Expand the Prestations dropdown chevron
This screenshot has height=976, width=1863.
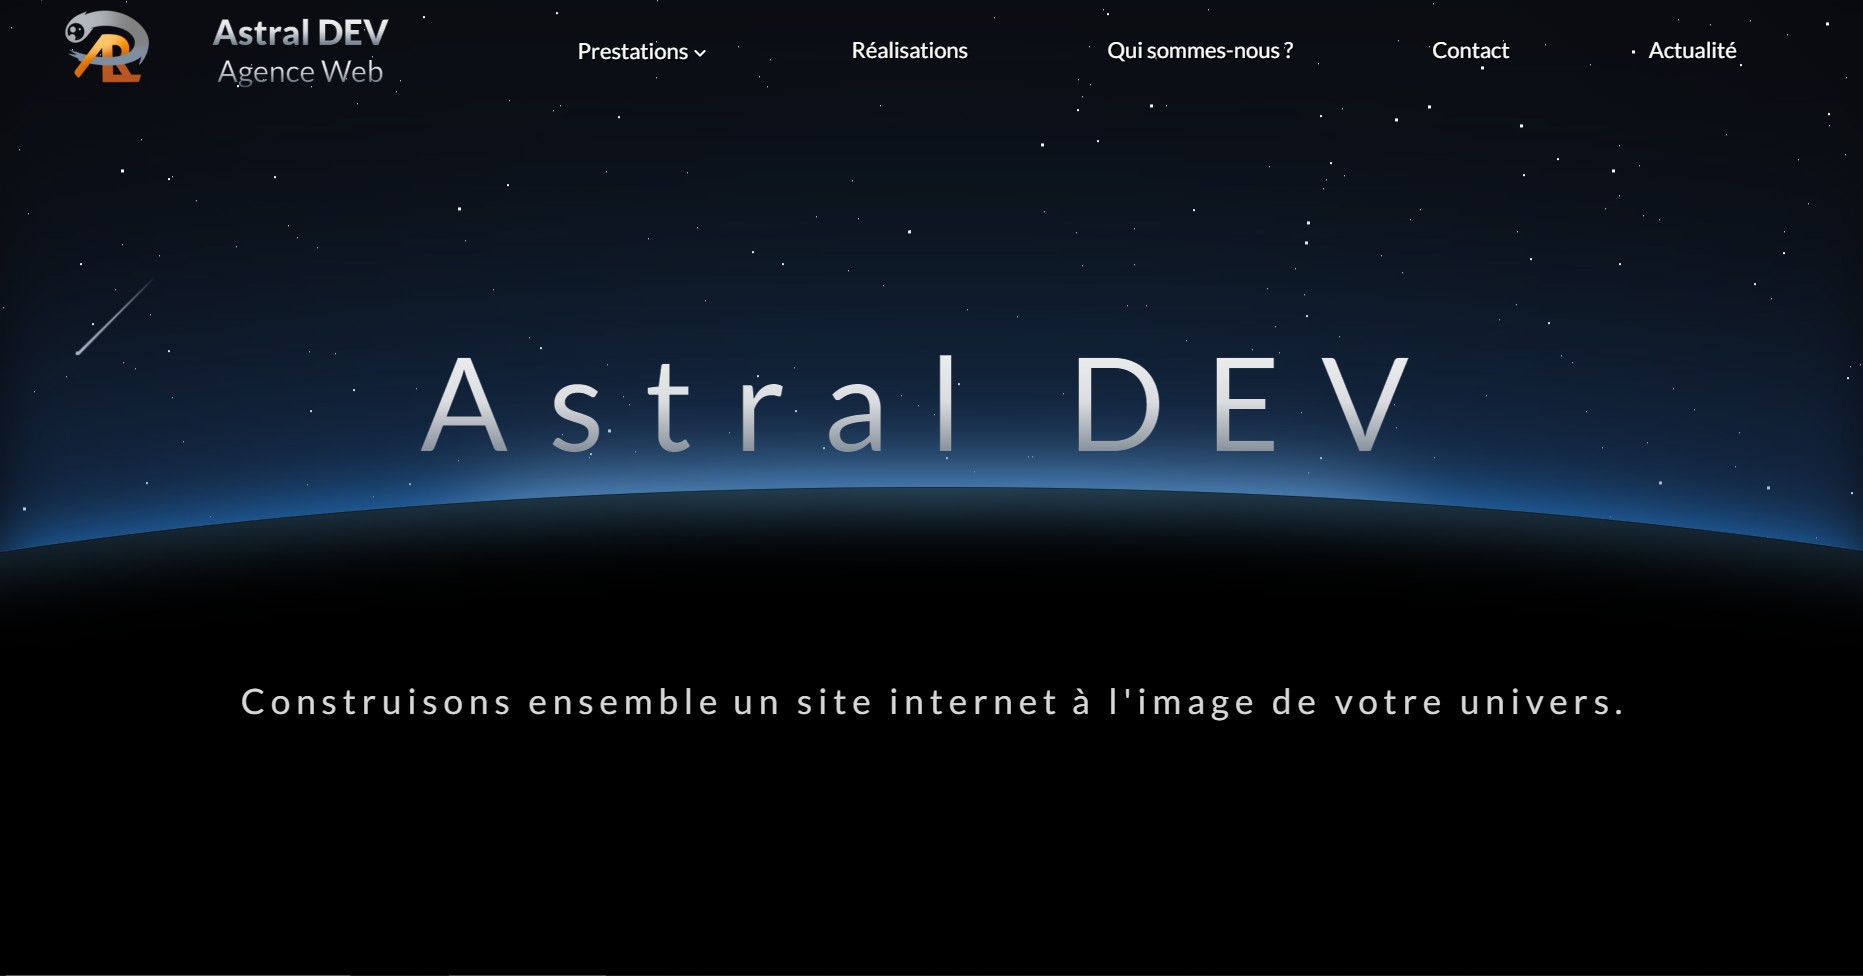(x=700, y=53)
